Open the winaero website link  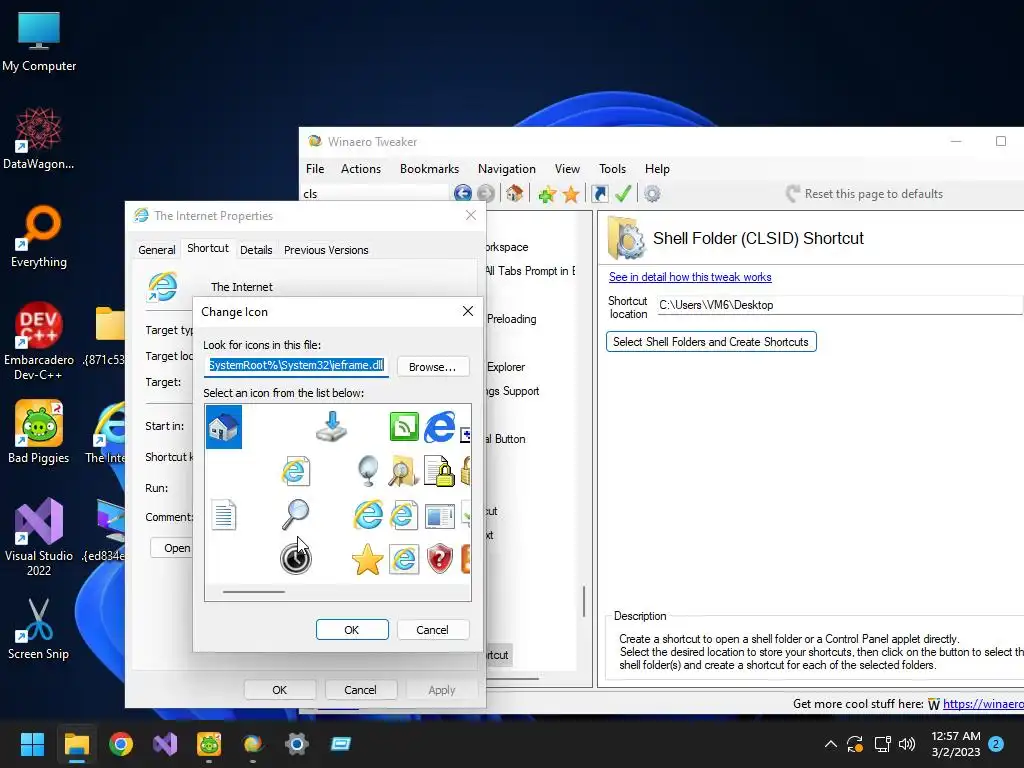983,703
